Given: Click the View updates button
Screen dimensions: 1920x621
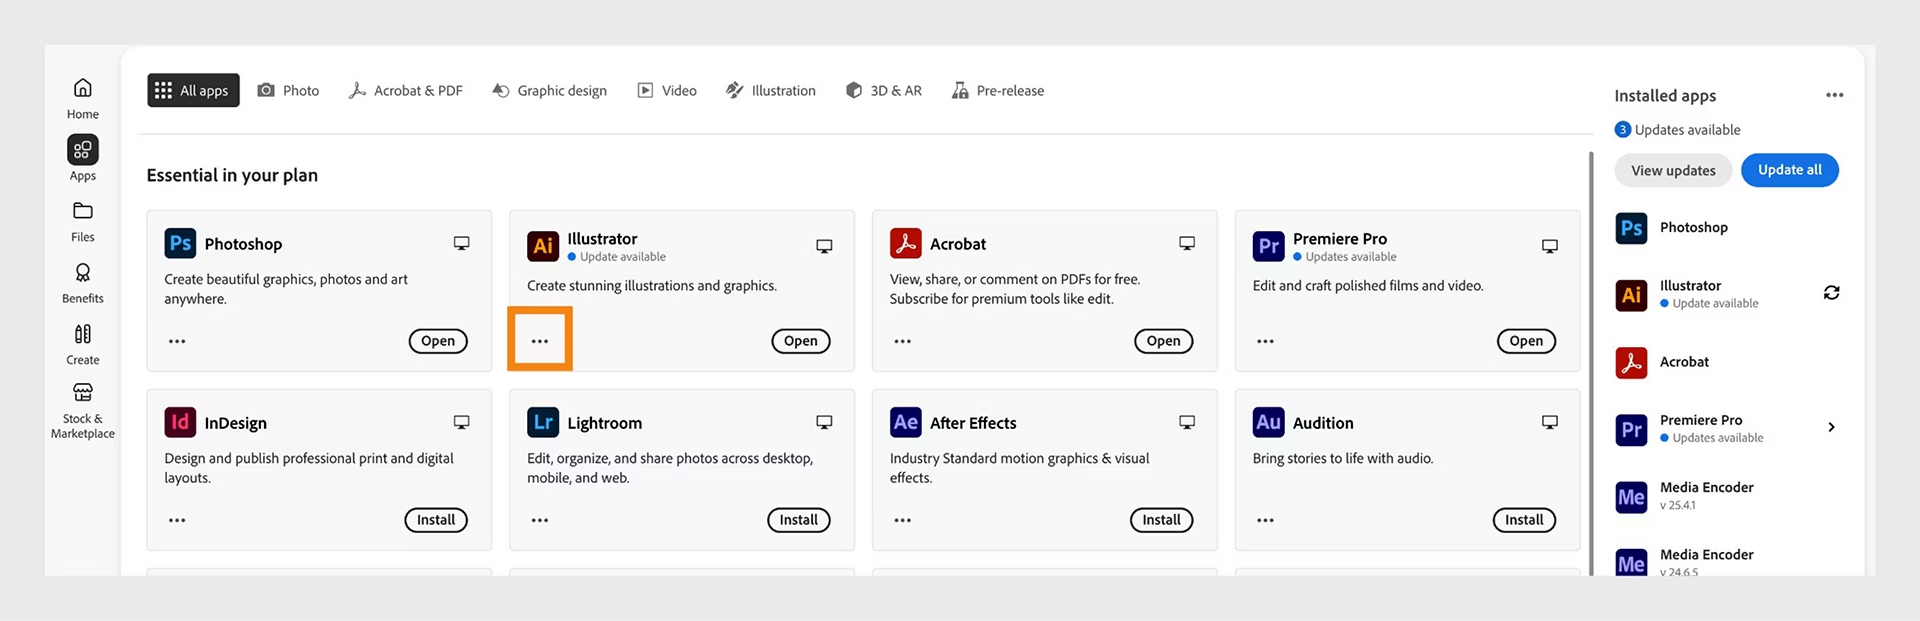Looking at the screenshot, I should 1673,171.
